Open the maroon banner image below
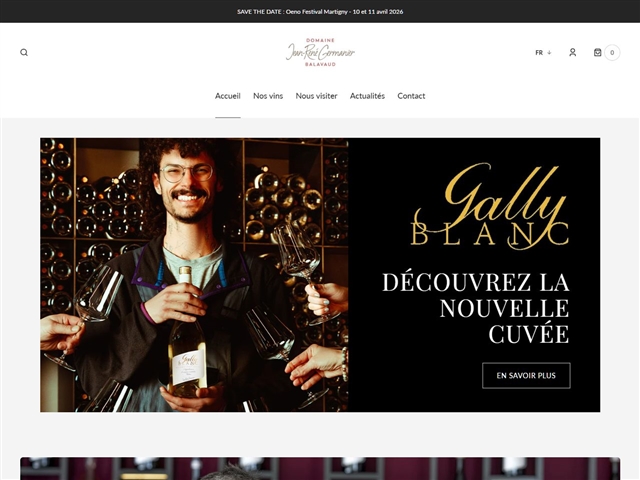Viewport: 640px width, 480px height. tap(320, 468)
